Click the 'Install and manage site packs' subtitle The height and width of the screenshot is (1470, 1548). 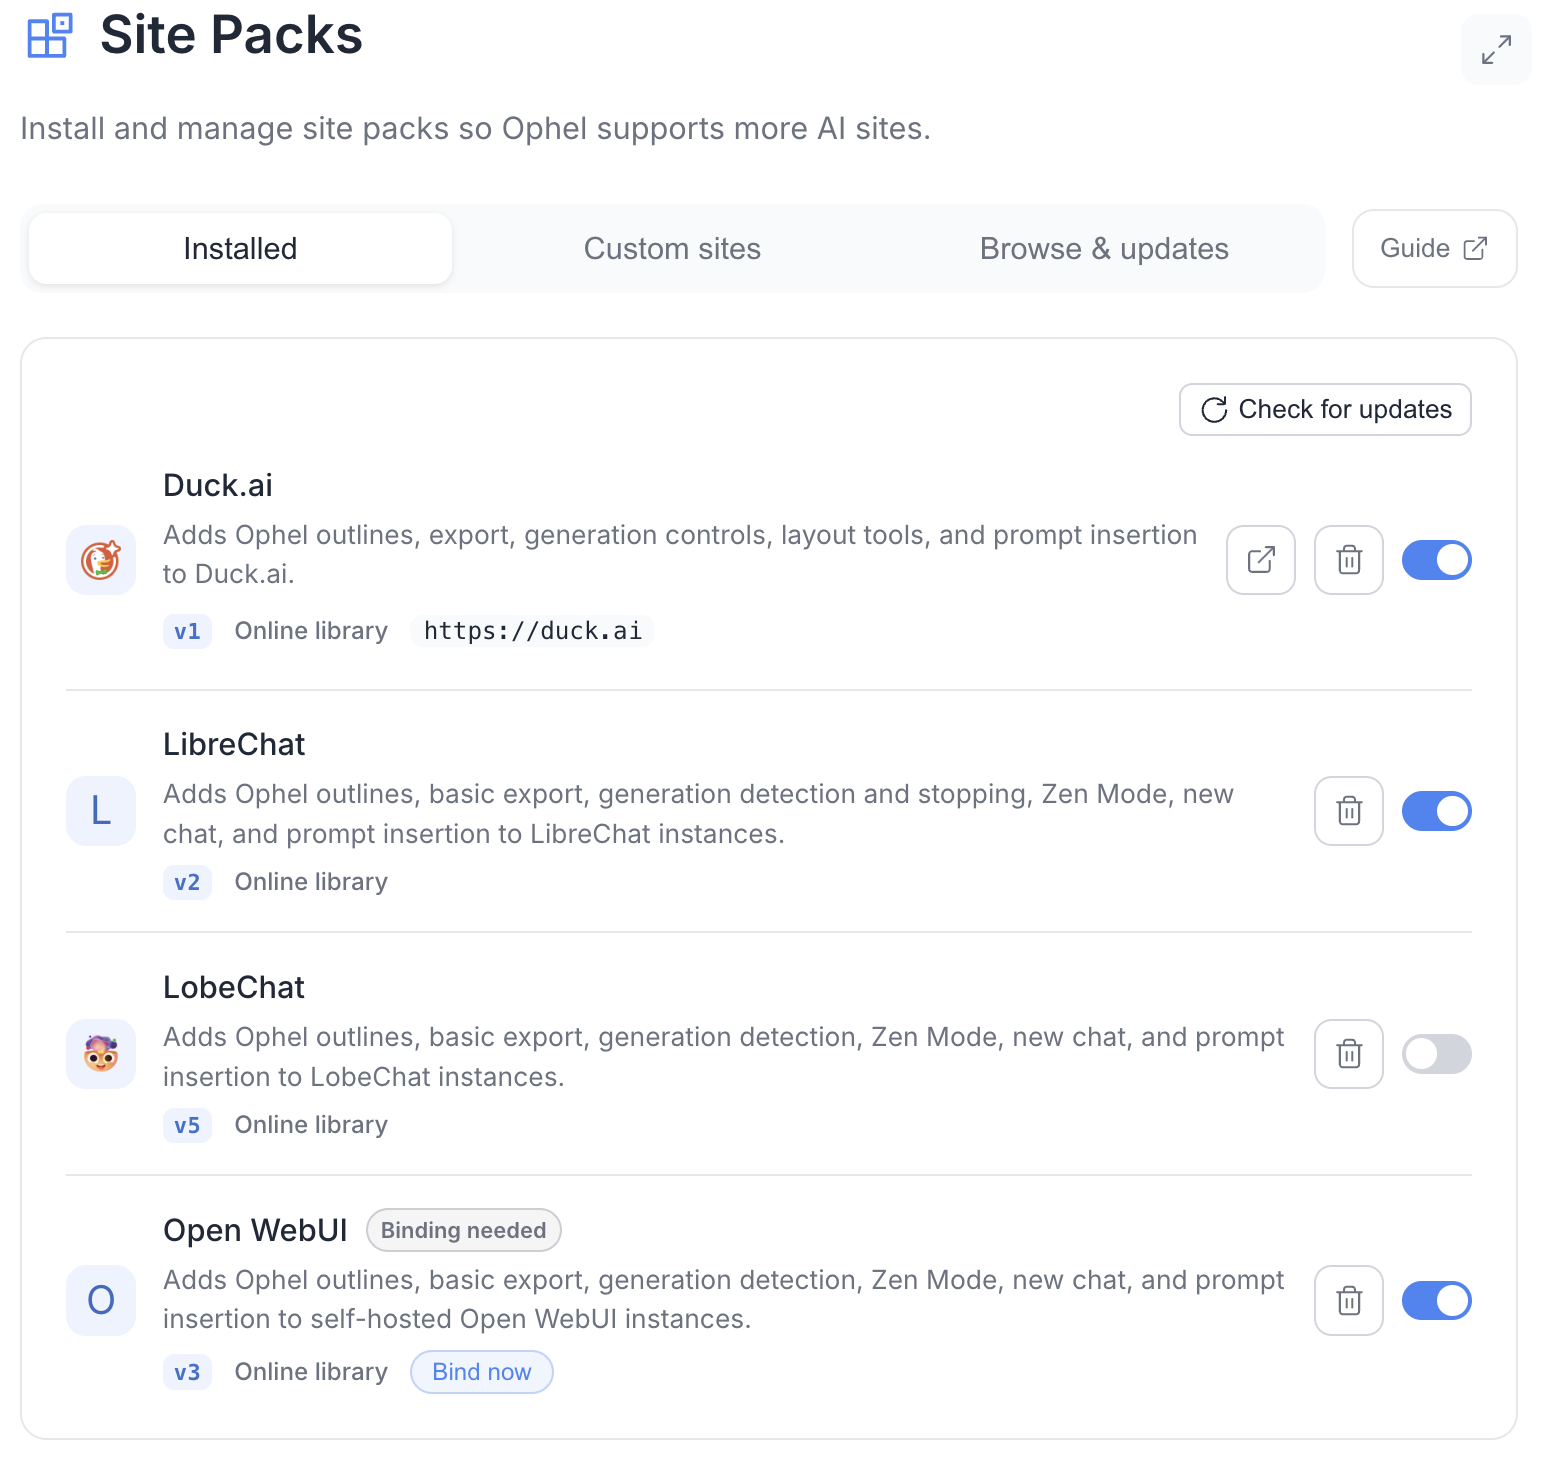pyautogui.click(x=475, y=129)
